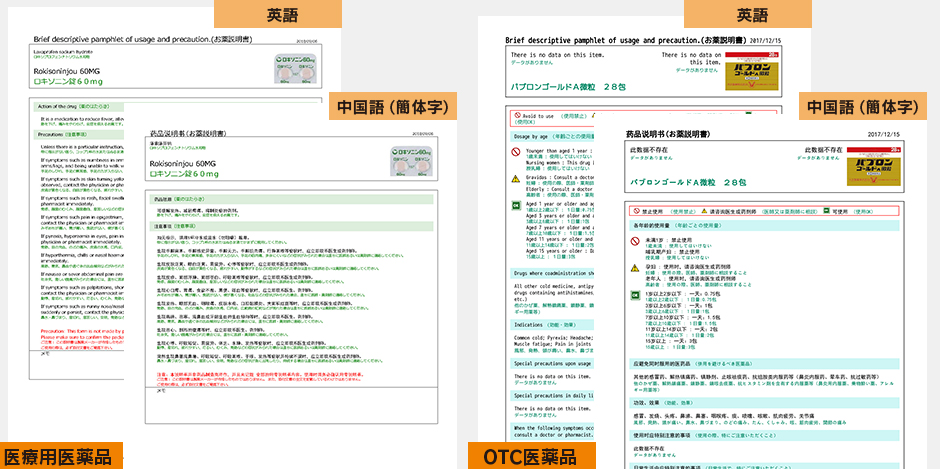This screenshot has width=940, height=469.
Task: Click green "ロキソニン錠60mg" in the Chinese sheet
Action: coord(183,174)
